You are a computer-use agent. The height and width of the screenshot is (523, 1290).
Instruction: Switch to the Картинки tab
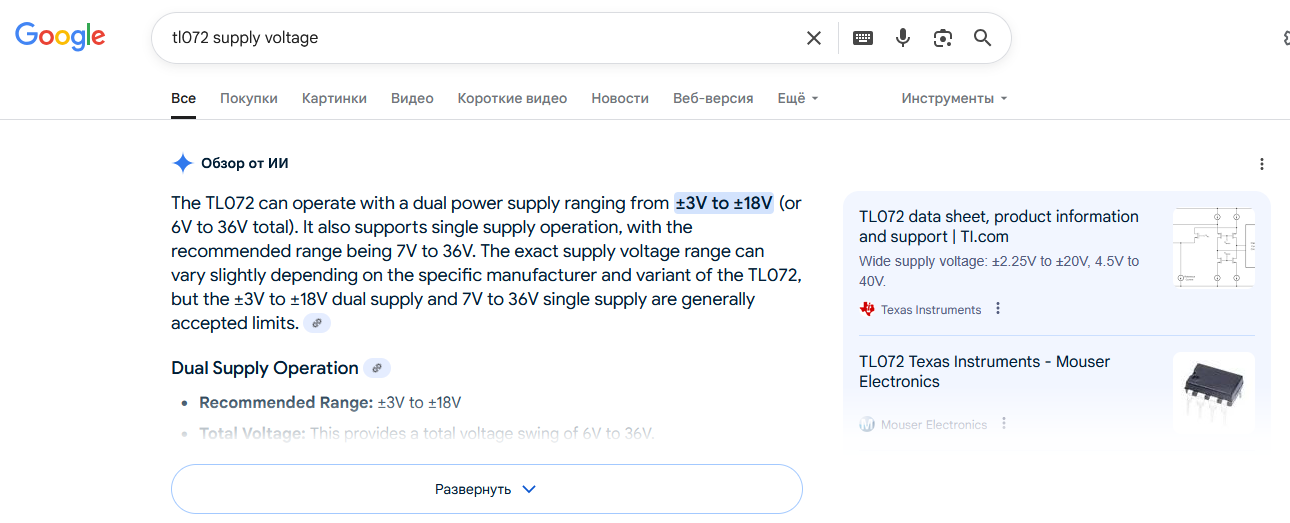click(334, 98)
